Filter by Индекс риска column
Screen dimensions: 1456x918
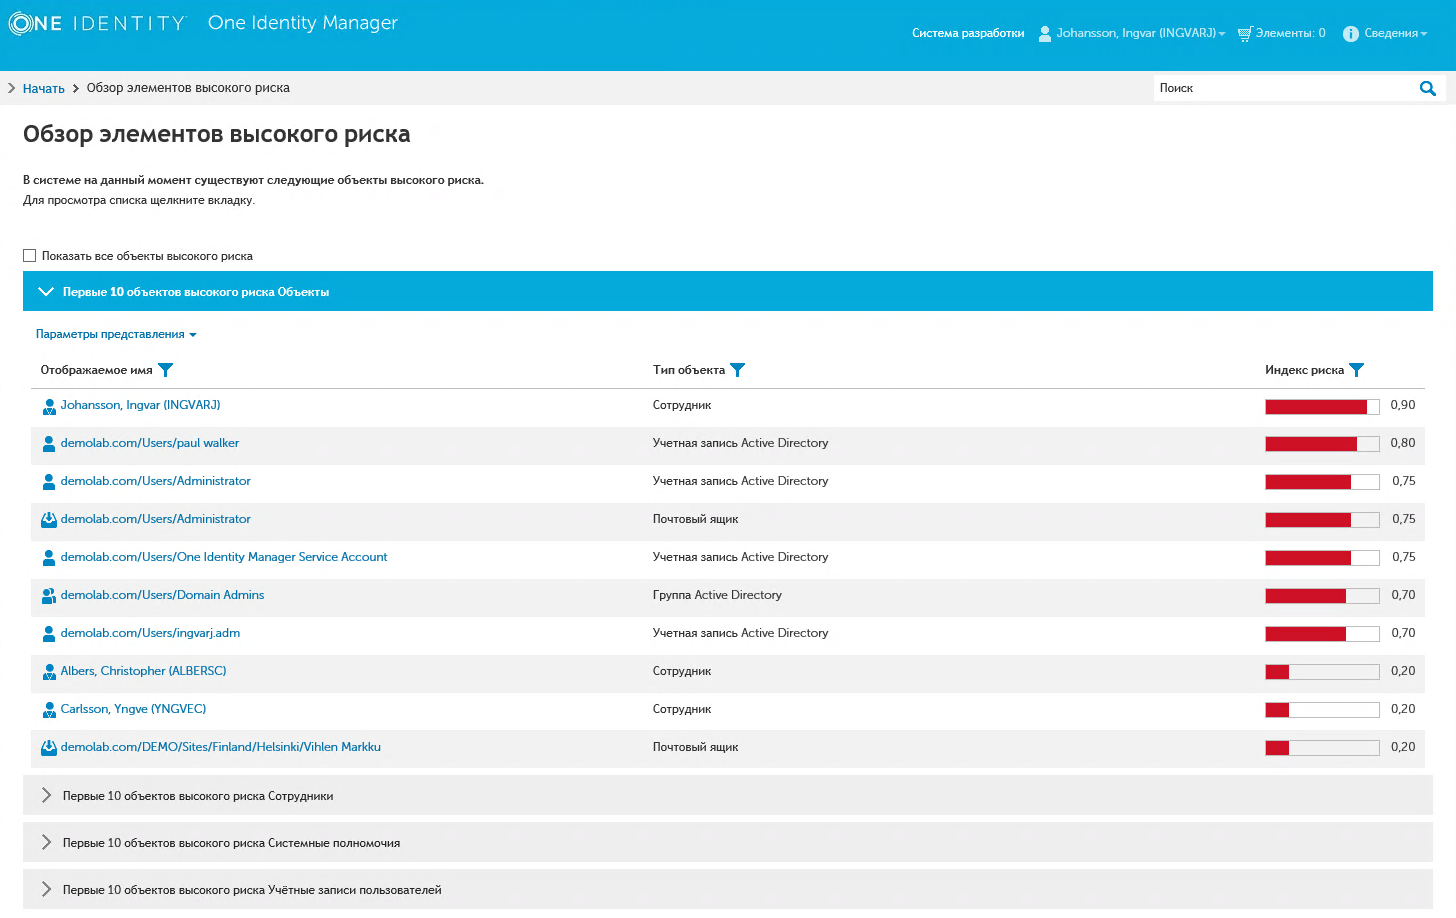point(1357,370)
